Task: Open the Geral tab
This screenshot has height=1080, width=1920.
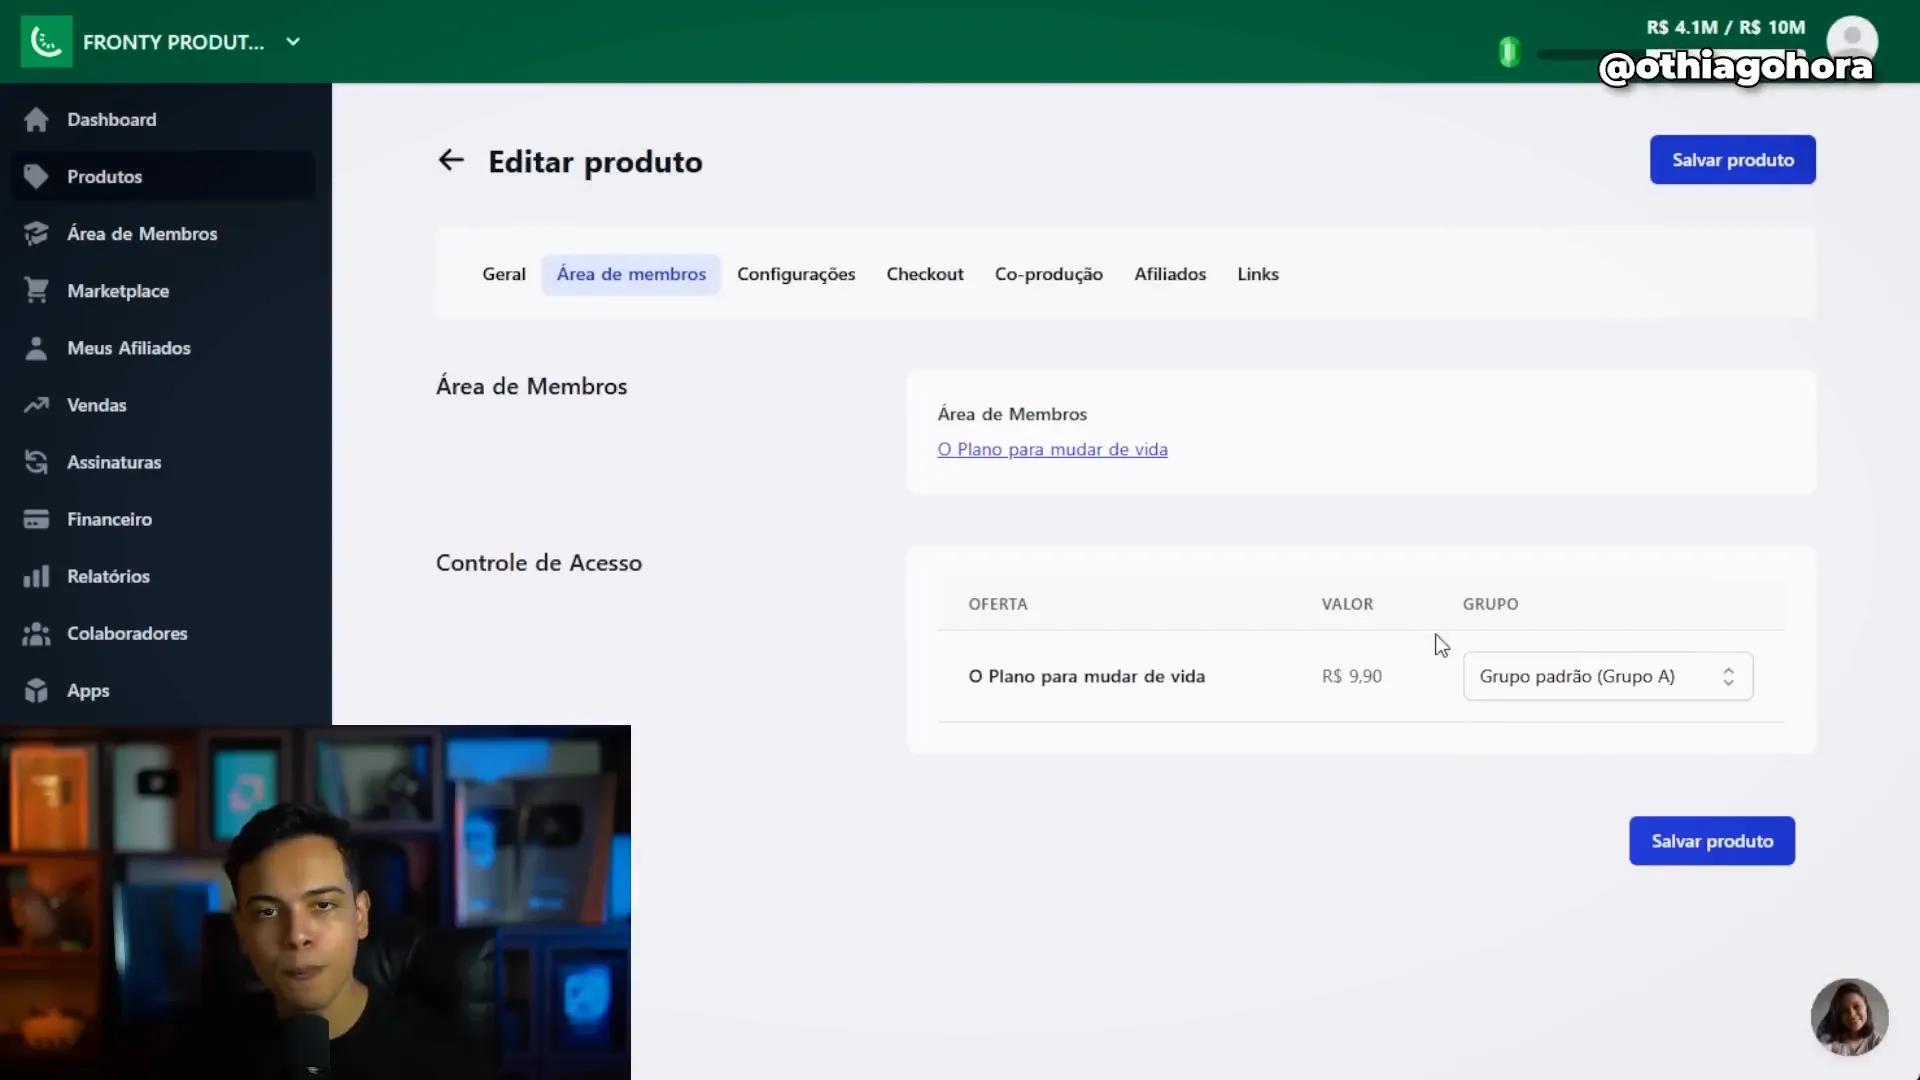Action: 503,274
